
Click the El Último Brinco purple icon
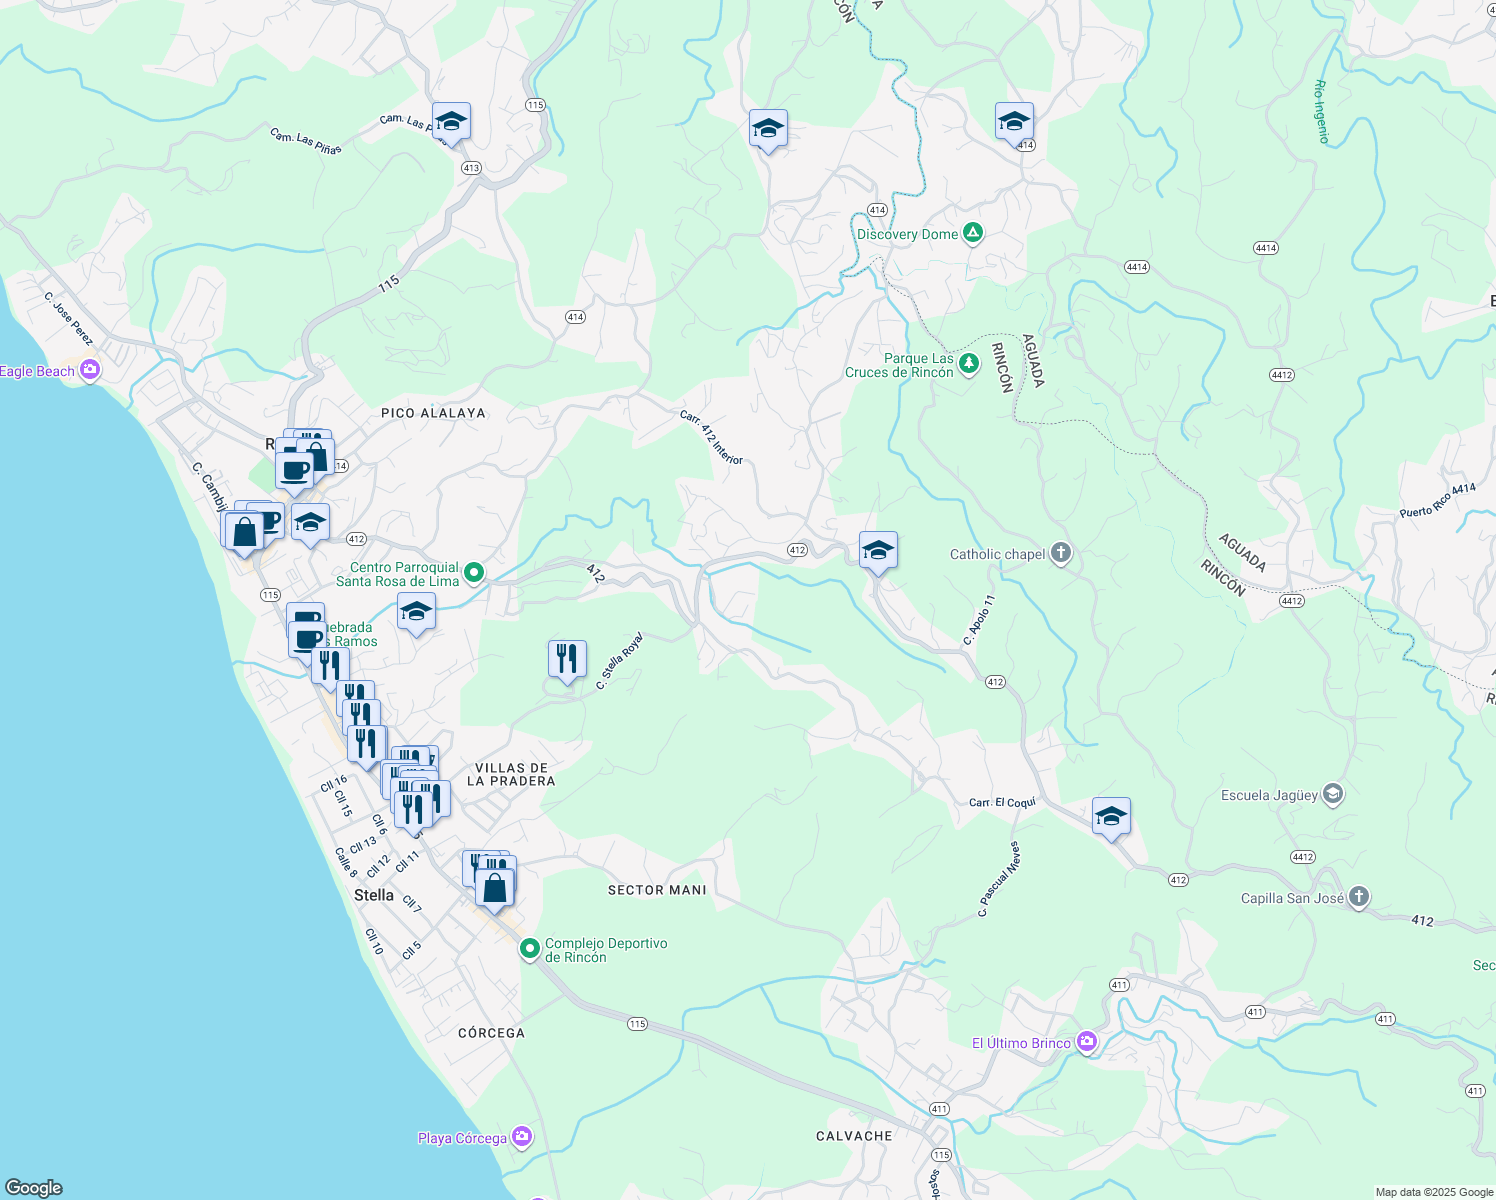pyautogui.click(x=1085, y=1040)
